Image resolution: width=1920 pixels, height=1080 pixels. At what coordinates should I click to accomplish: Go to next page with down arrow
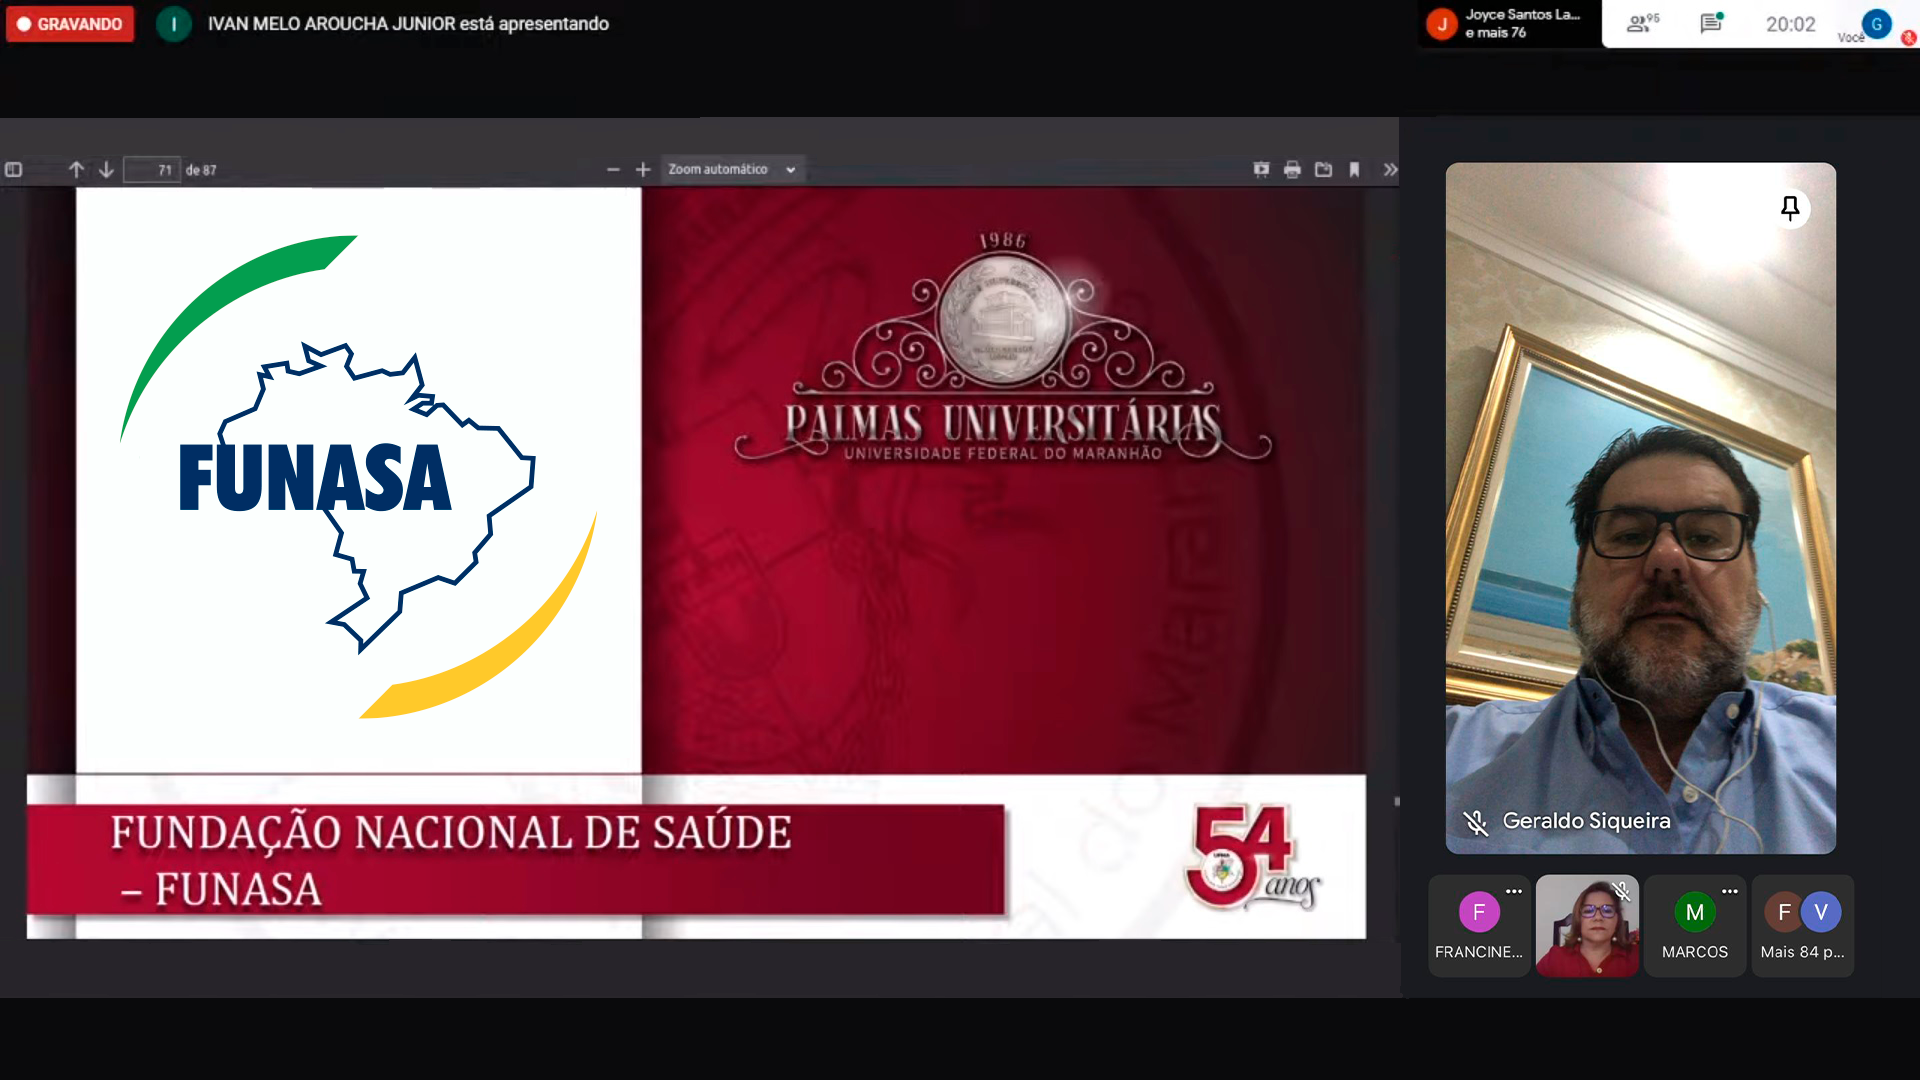tap(106, 170)
